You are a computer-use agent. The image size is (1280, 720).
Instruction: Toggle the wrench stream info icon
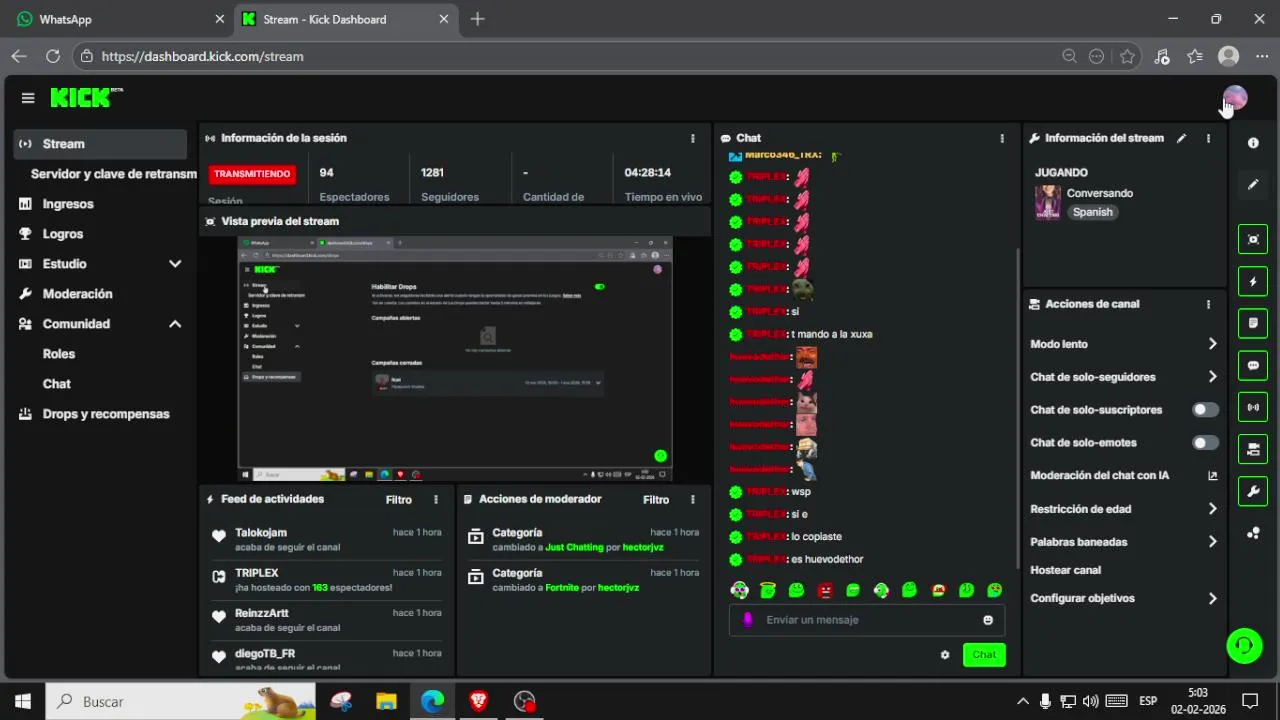(1253, 492)
